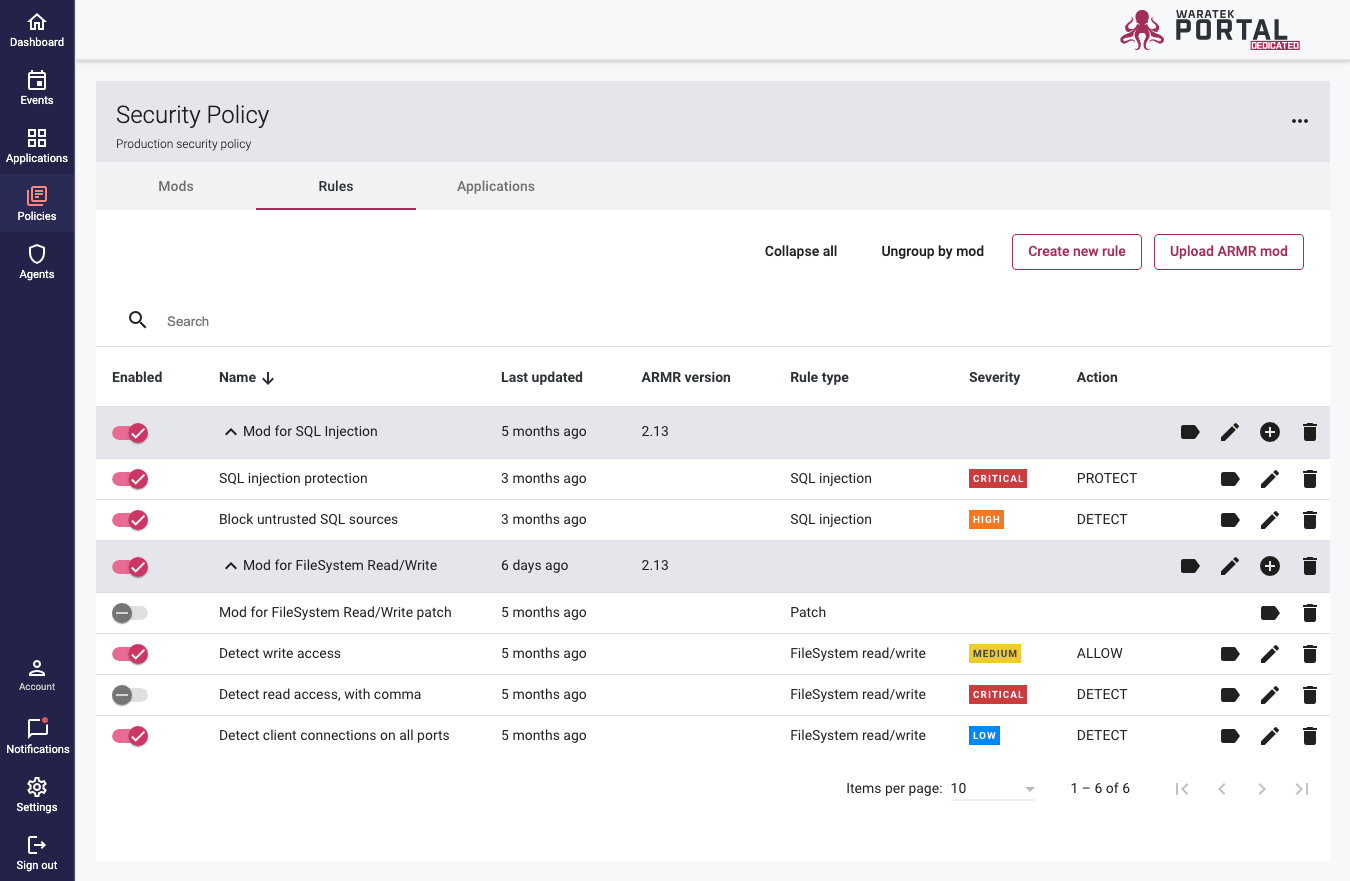Image resolution: width=1350 pixels, height=881 pixels.
Task: Collapse Mod for FileSystem Read/Write group
Action: pyautogui.click(x=231, y=566)
